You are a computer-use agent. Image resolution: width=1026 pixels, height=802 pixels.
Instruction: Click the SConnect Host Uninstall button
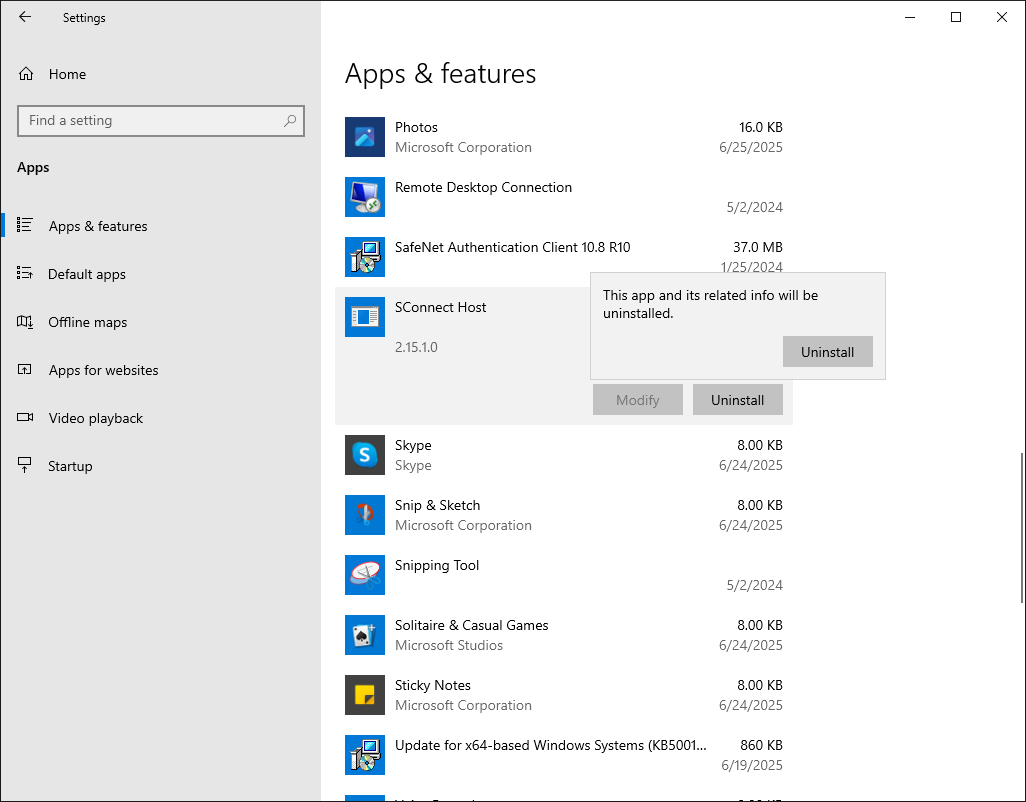coord(737,400)
